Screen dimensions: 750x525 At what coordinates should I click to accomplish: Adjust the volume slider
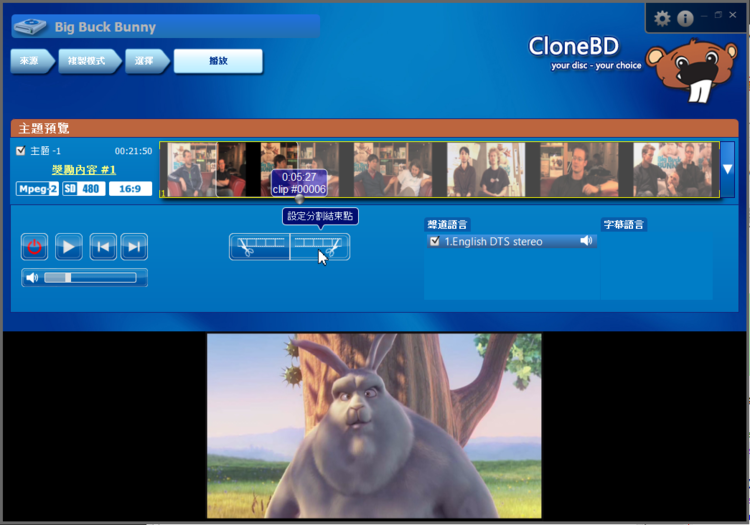click(x=90, y=278)
